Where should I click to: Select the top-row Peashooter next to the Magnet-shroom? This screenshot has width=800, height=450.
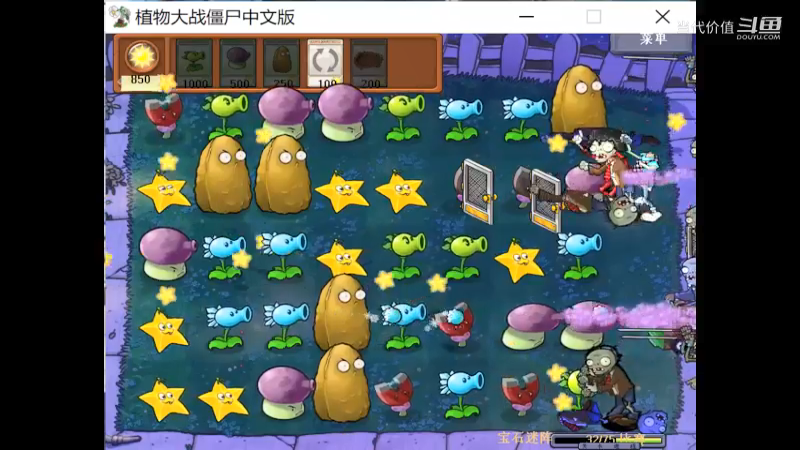pos(227,115)
